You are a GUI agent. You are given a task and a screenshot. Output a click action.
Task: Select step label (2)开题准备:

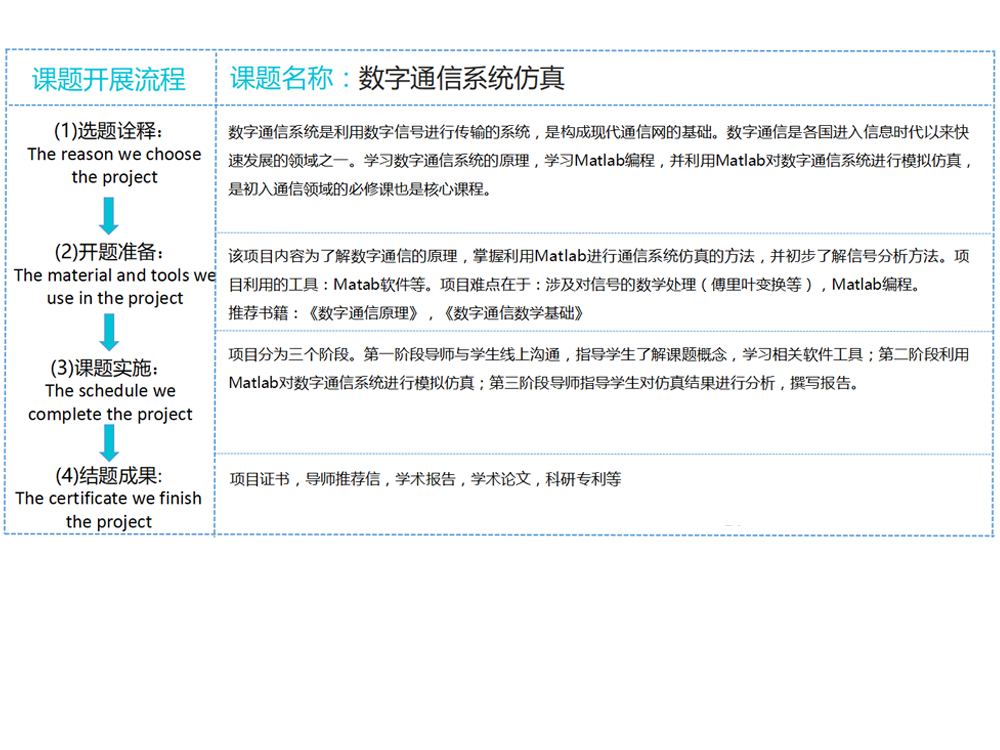[109, 251]
